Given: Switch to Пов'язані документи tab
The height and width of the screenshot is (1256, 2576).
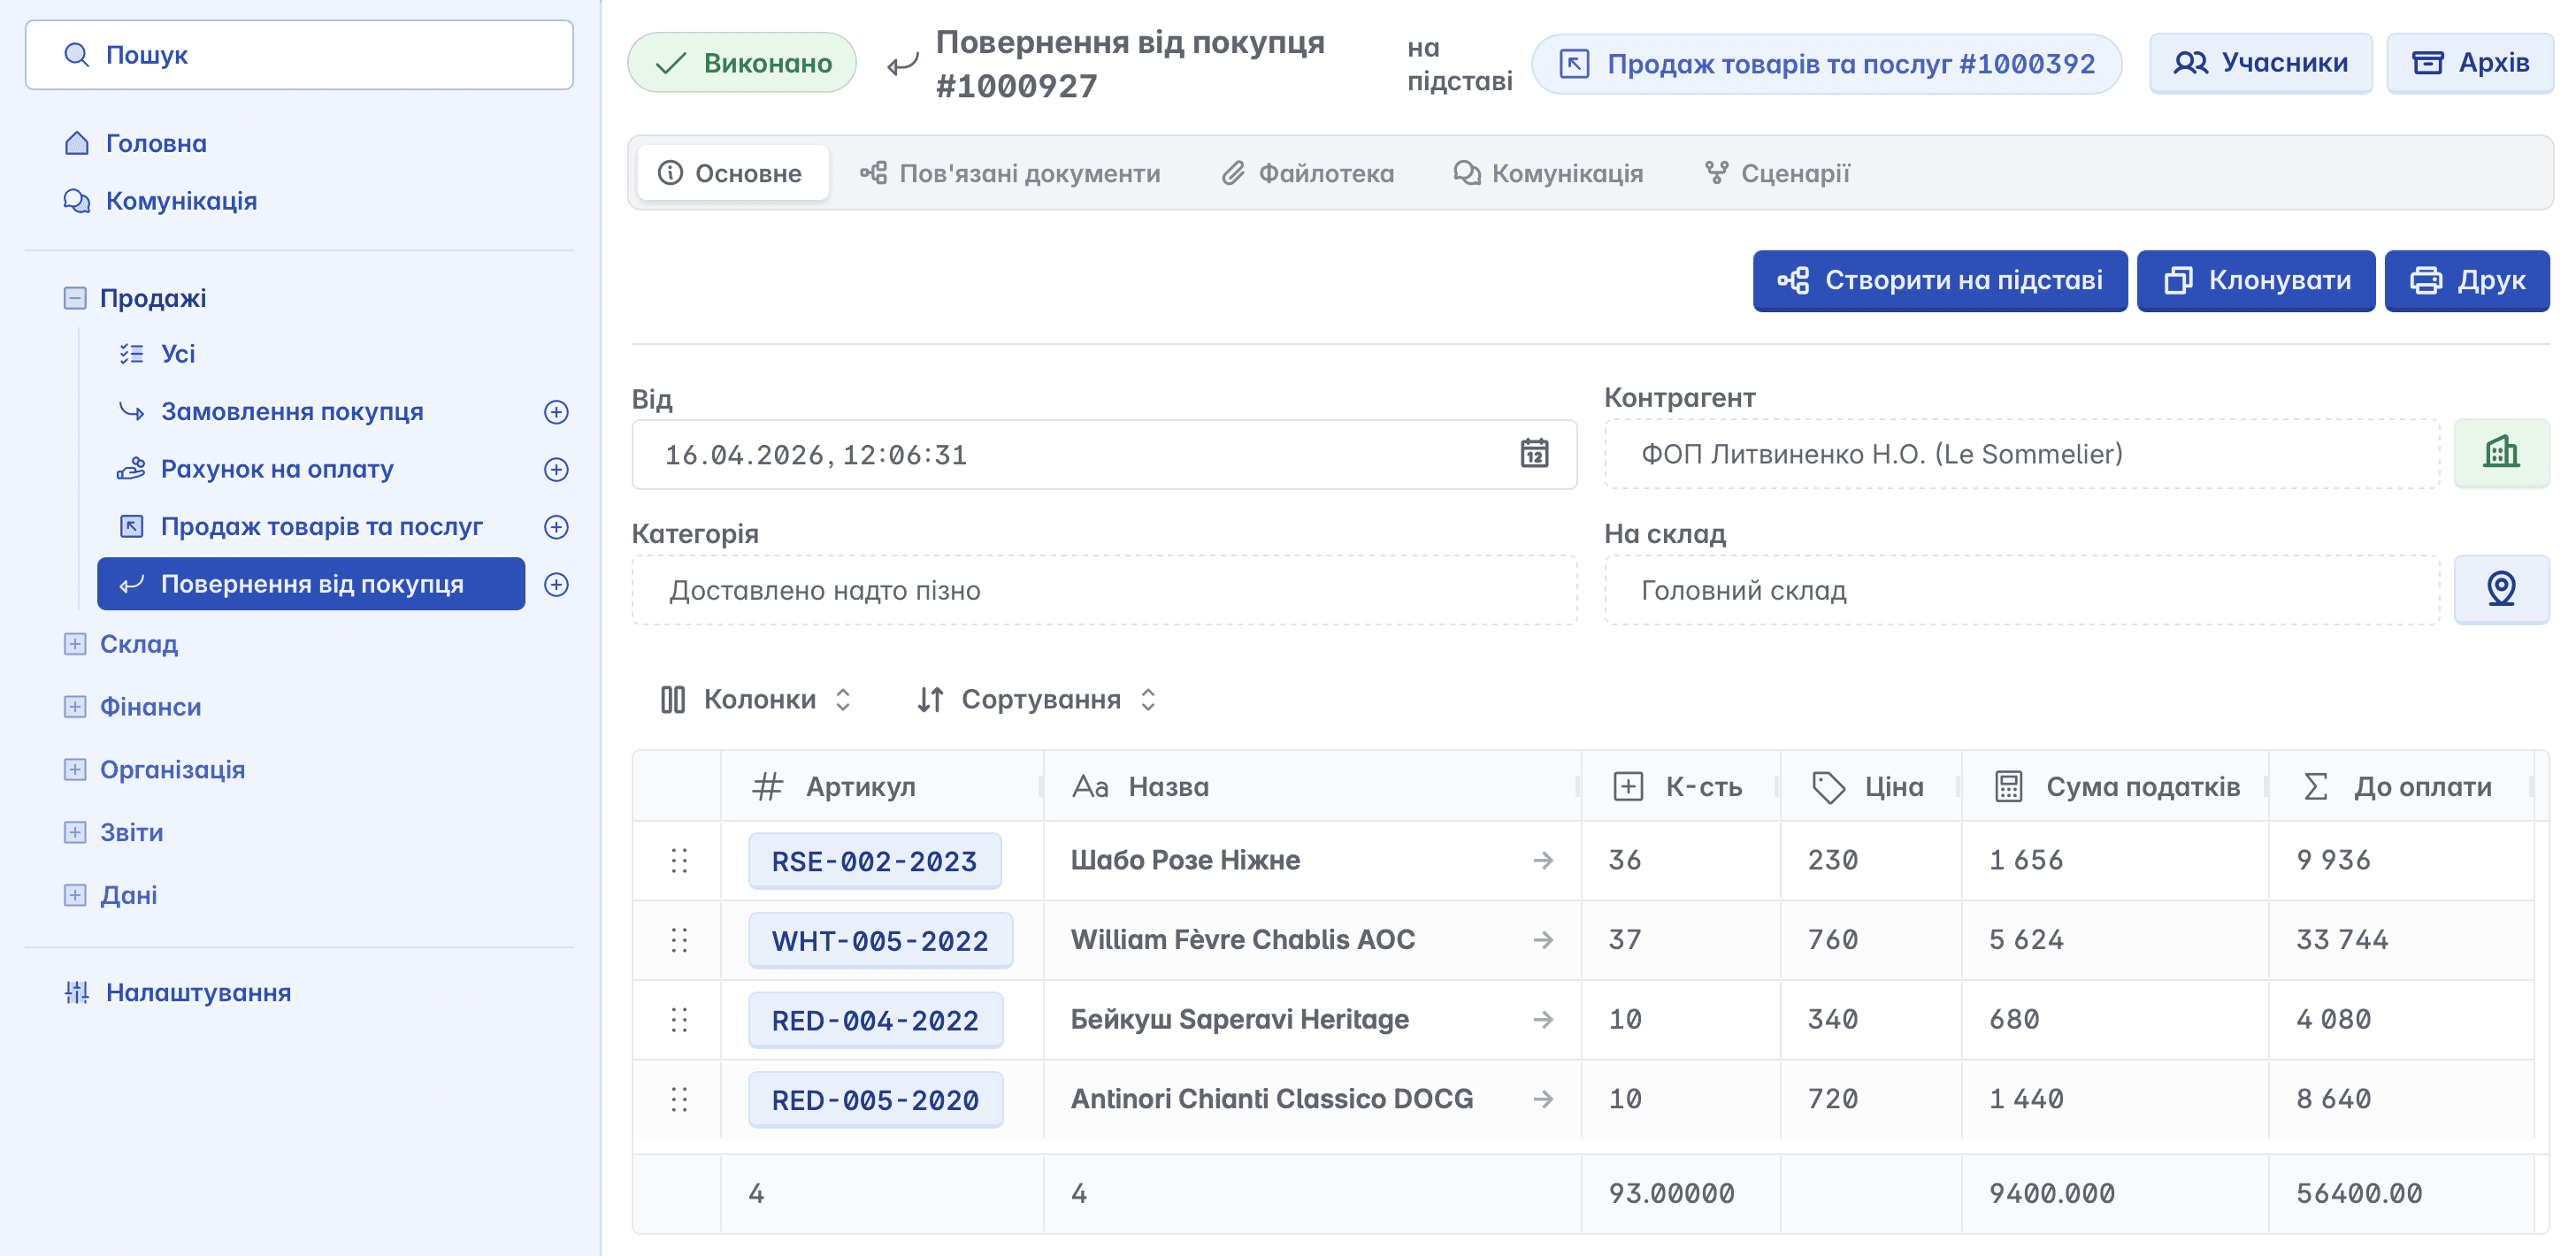Looking at the screenshot, I should [1010, 173].
